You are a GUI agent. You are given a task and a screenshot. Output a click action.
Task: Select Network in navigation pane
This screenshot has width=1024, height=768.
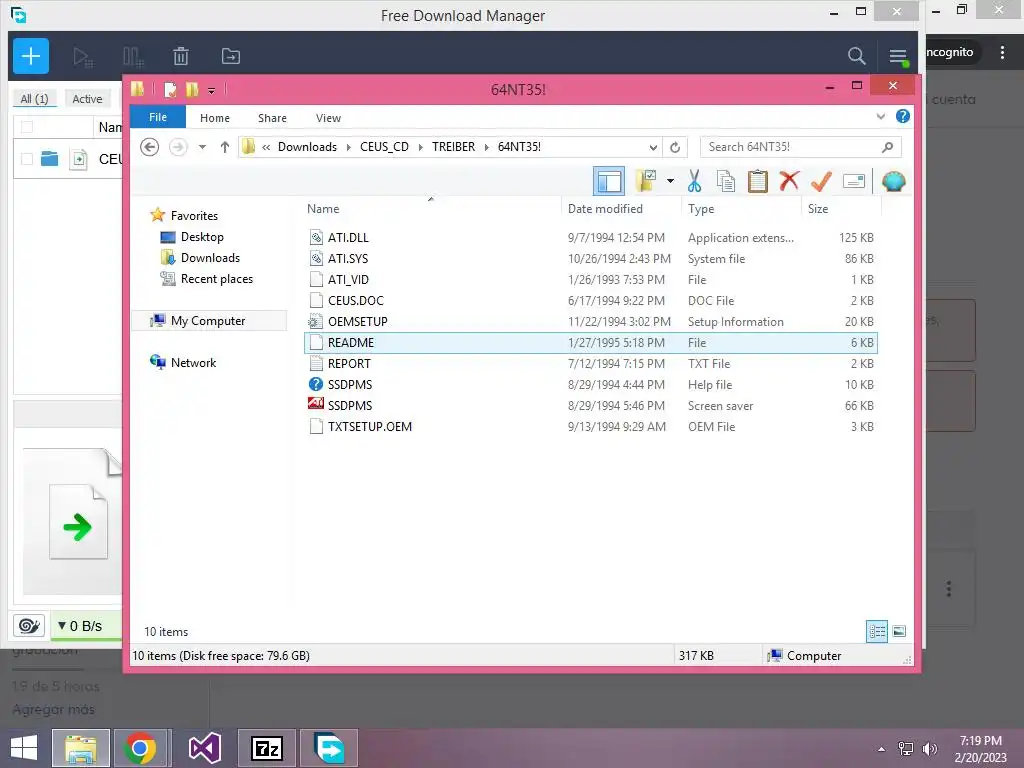pos(184,362)
